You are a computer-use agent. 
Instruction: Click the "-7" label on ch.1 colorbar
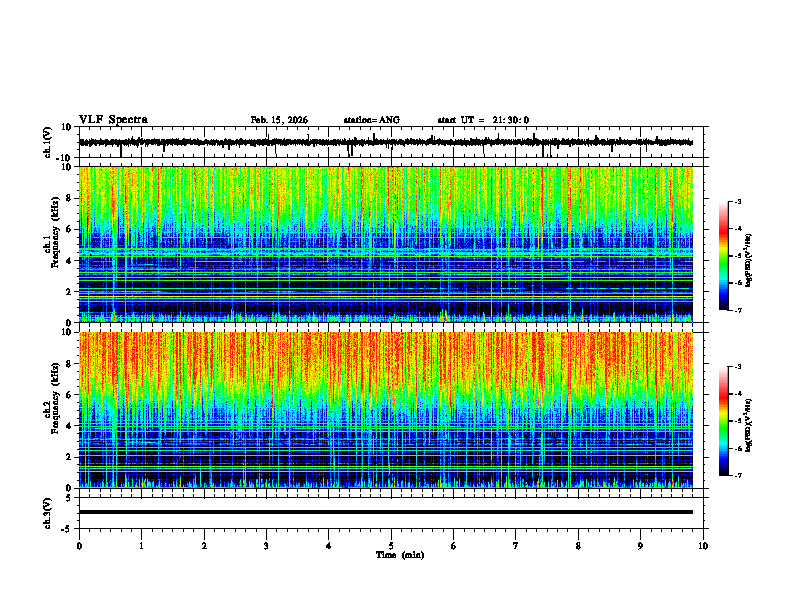pyautogui.click(x=737, y=310)
